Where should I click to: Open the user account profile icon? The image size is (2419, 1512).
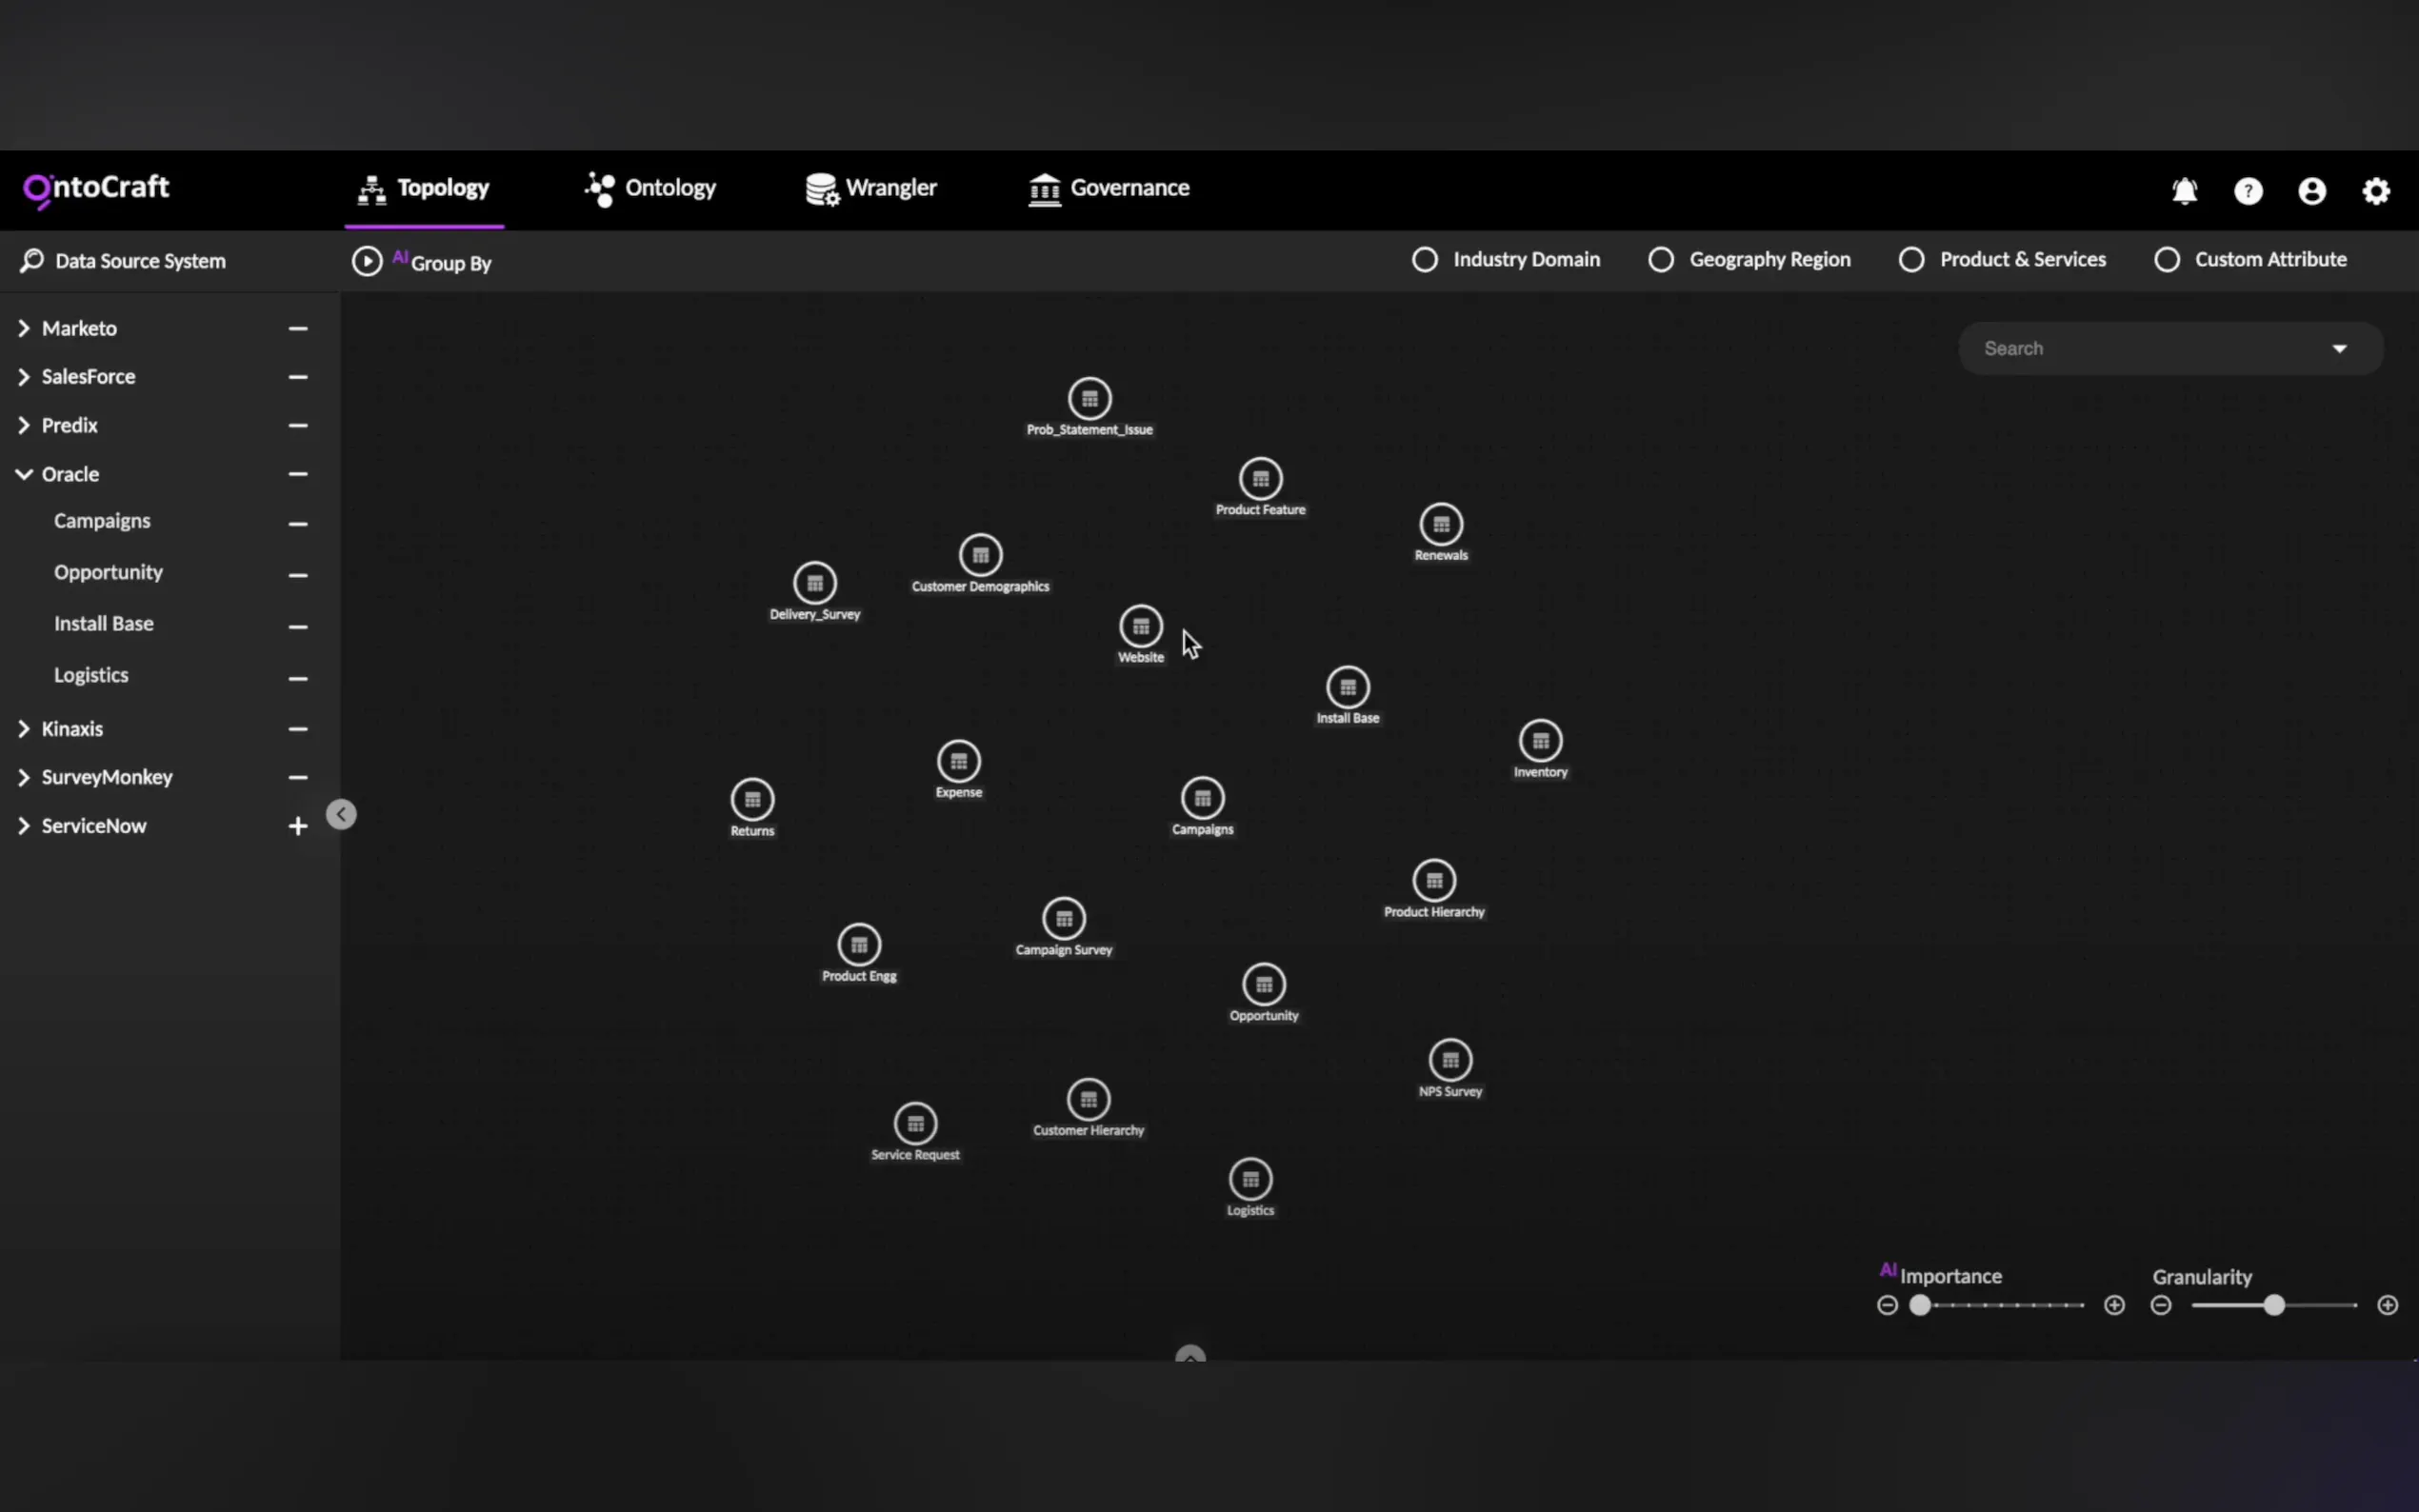click(2312, 191)
